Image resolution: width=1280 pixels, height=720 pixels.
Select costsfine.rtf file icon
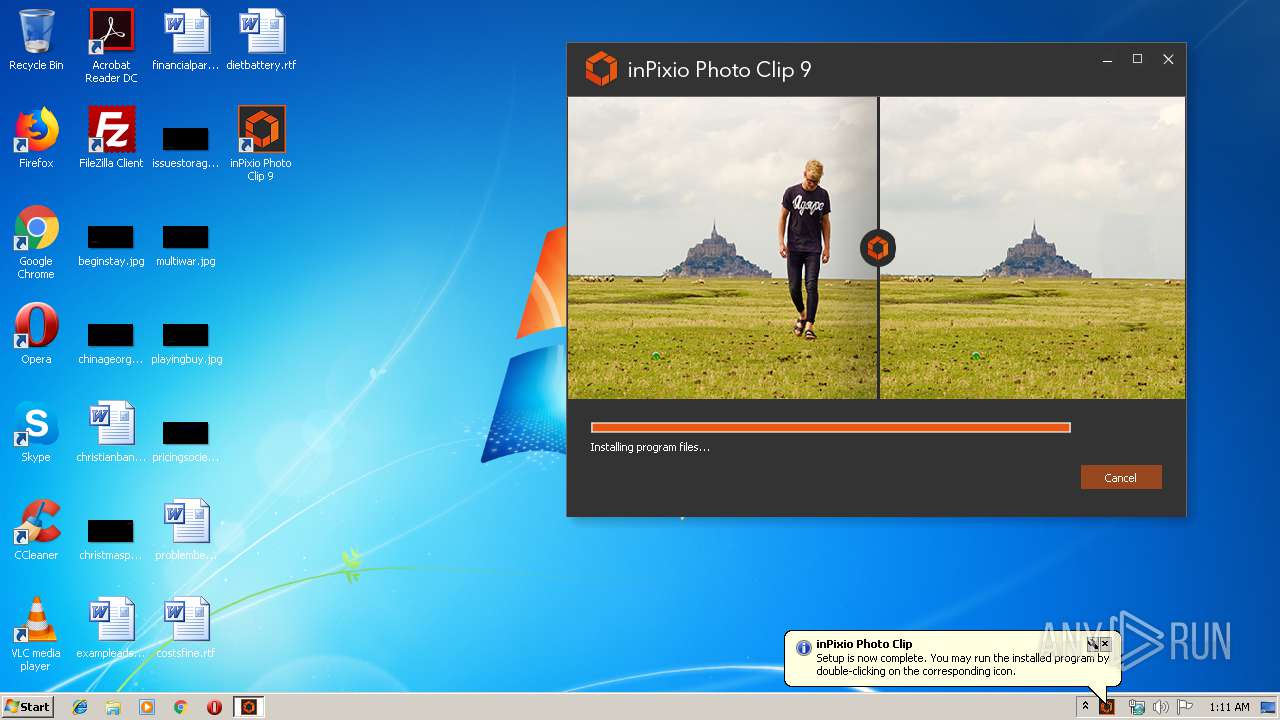[x=186, y=628]
